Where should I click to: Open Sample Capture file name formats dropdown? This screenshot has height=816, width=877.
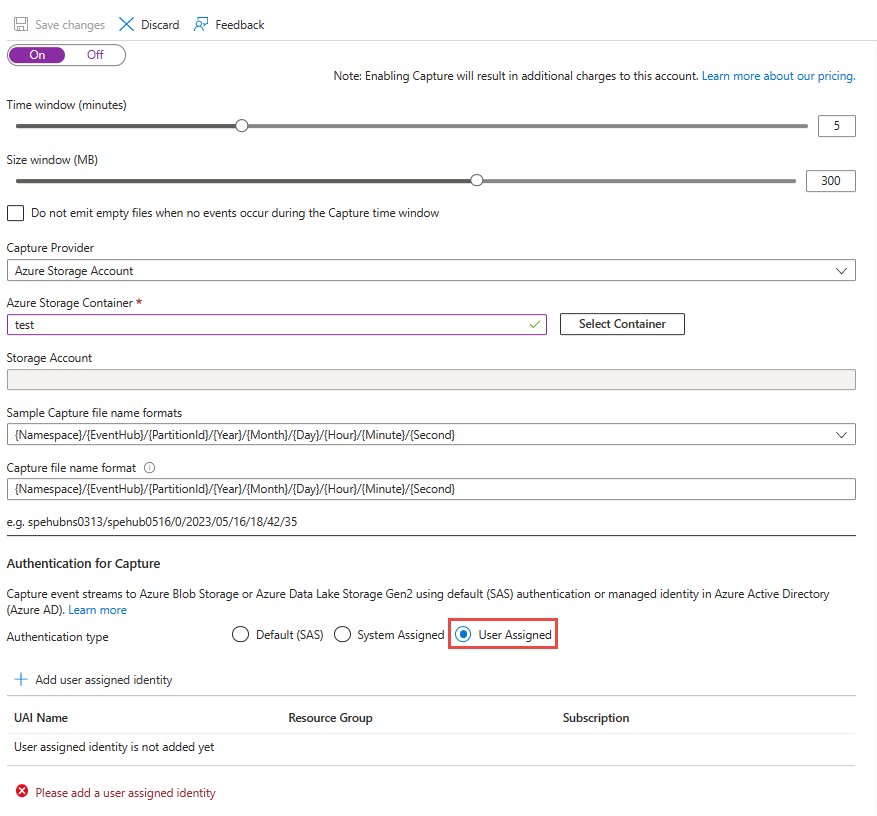pyautogui.click(x=430, y=435)
